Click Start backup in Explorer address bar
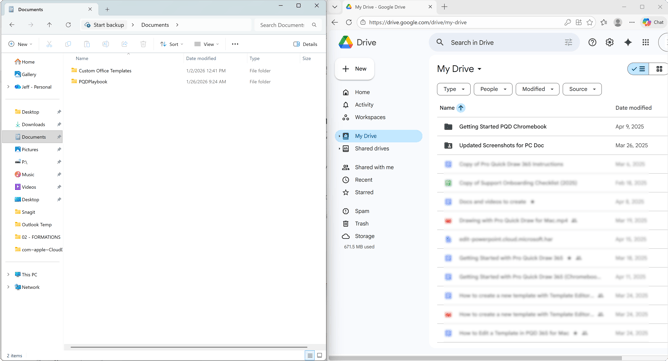This screenshot has width=668, height=361. pos(104,25)
